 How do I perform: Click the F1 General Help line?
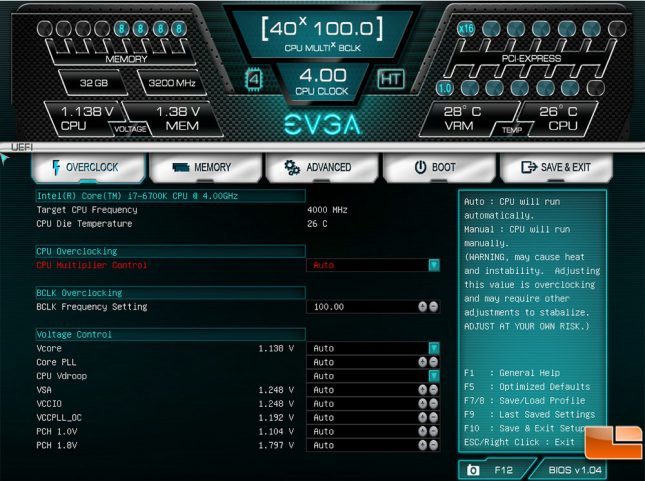tap(512, 373)
